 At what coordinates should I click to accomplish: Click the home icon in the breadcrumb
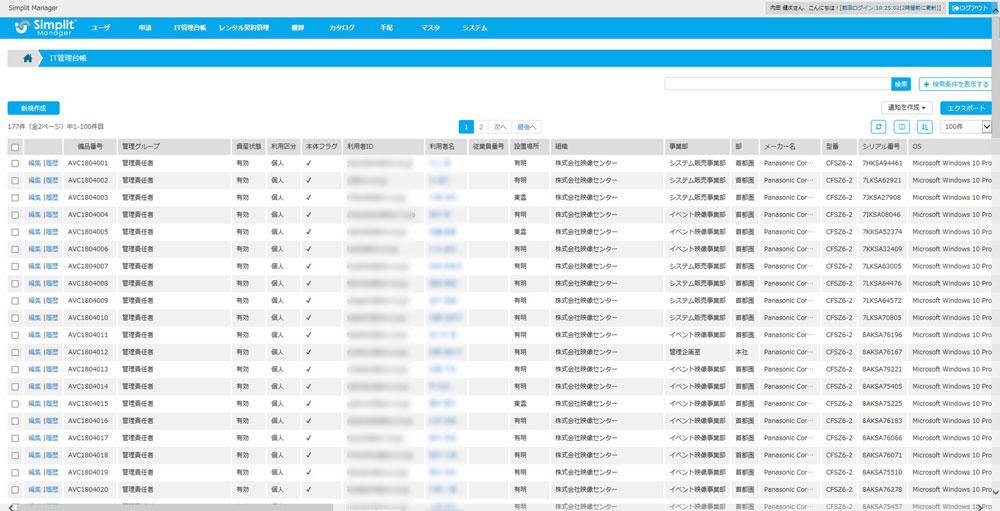(27, 58)
